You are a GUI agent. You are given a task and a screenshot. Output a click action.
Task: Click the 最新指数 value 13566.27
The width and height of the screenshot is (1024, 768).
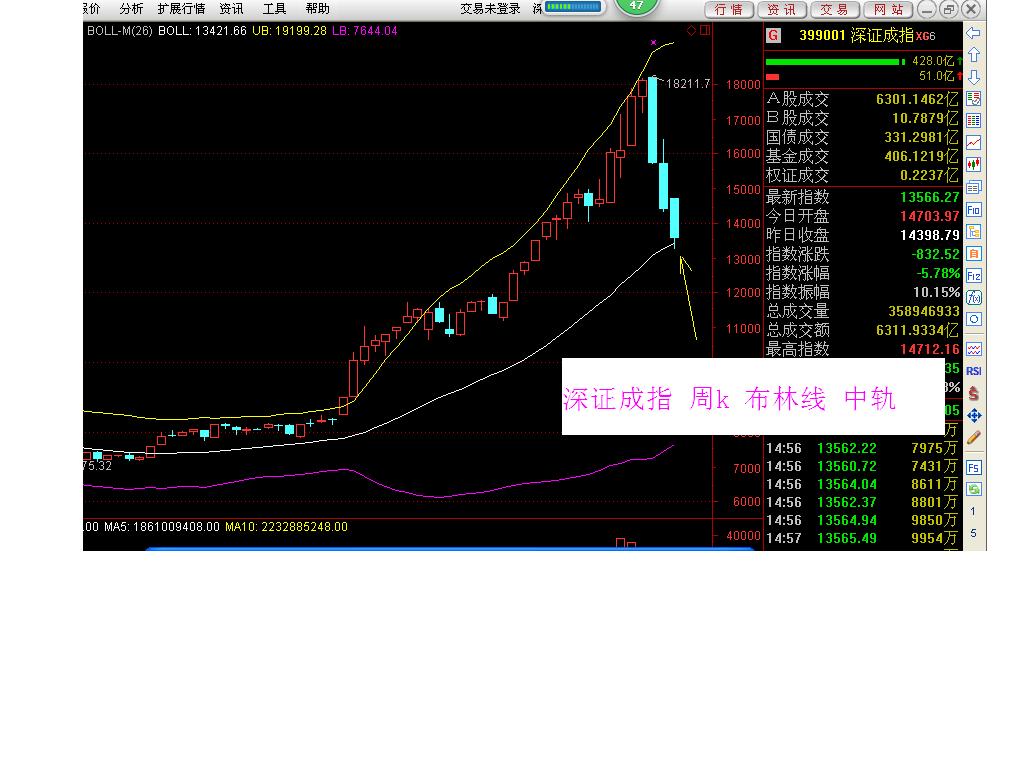pos(929,197)
